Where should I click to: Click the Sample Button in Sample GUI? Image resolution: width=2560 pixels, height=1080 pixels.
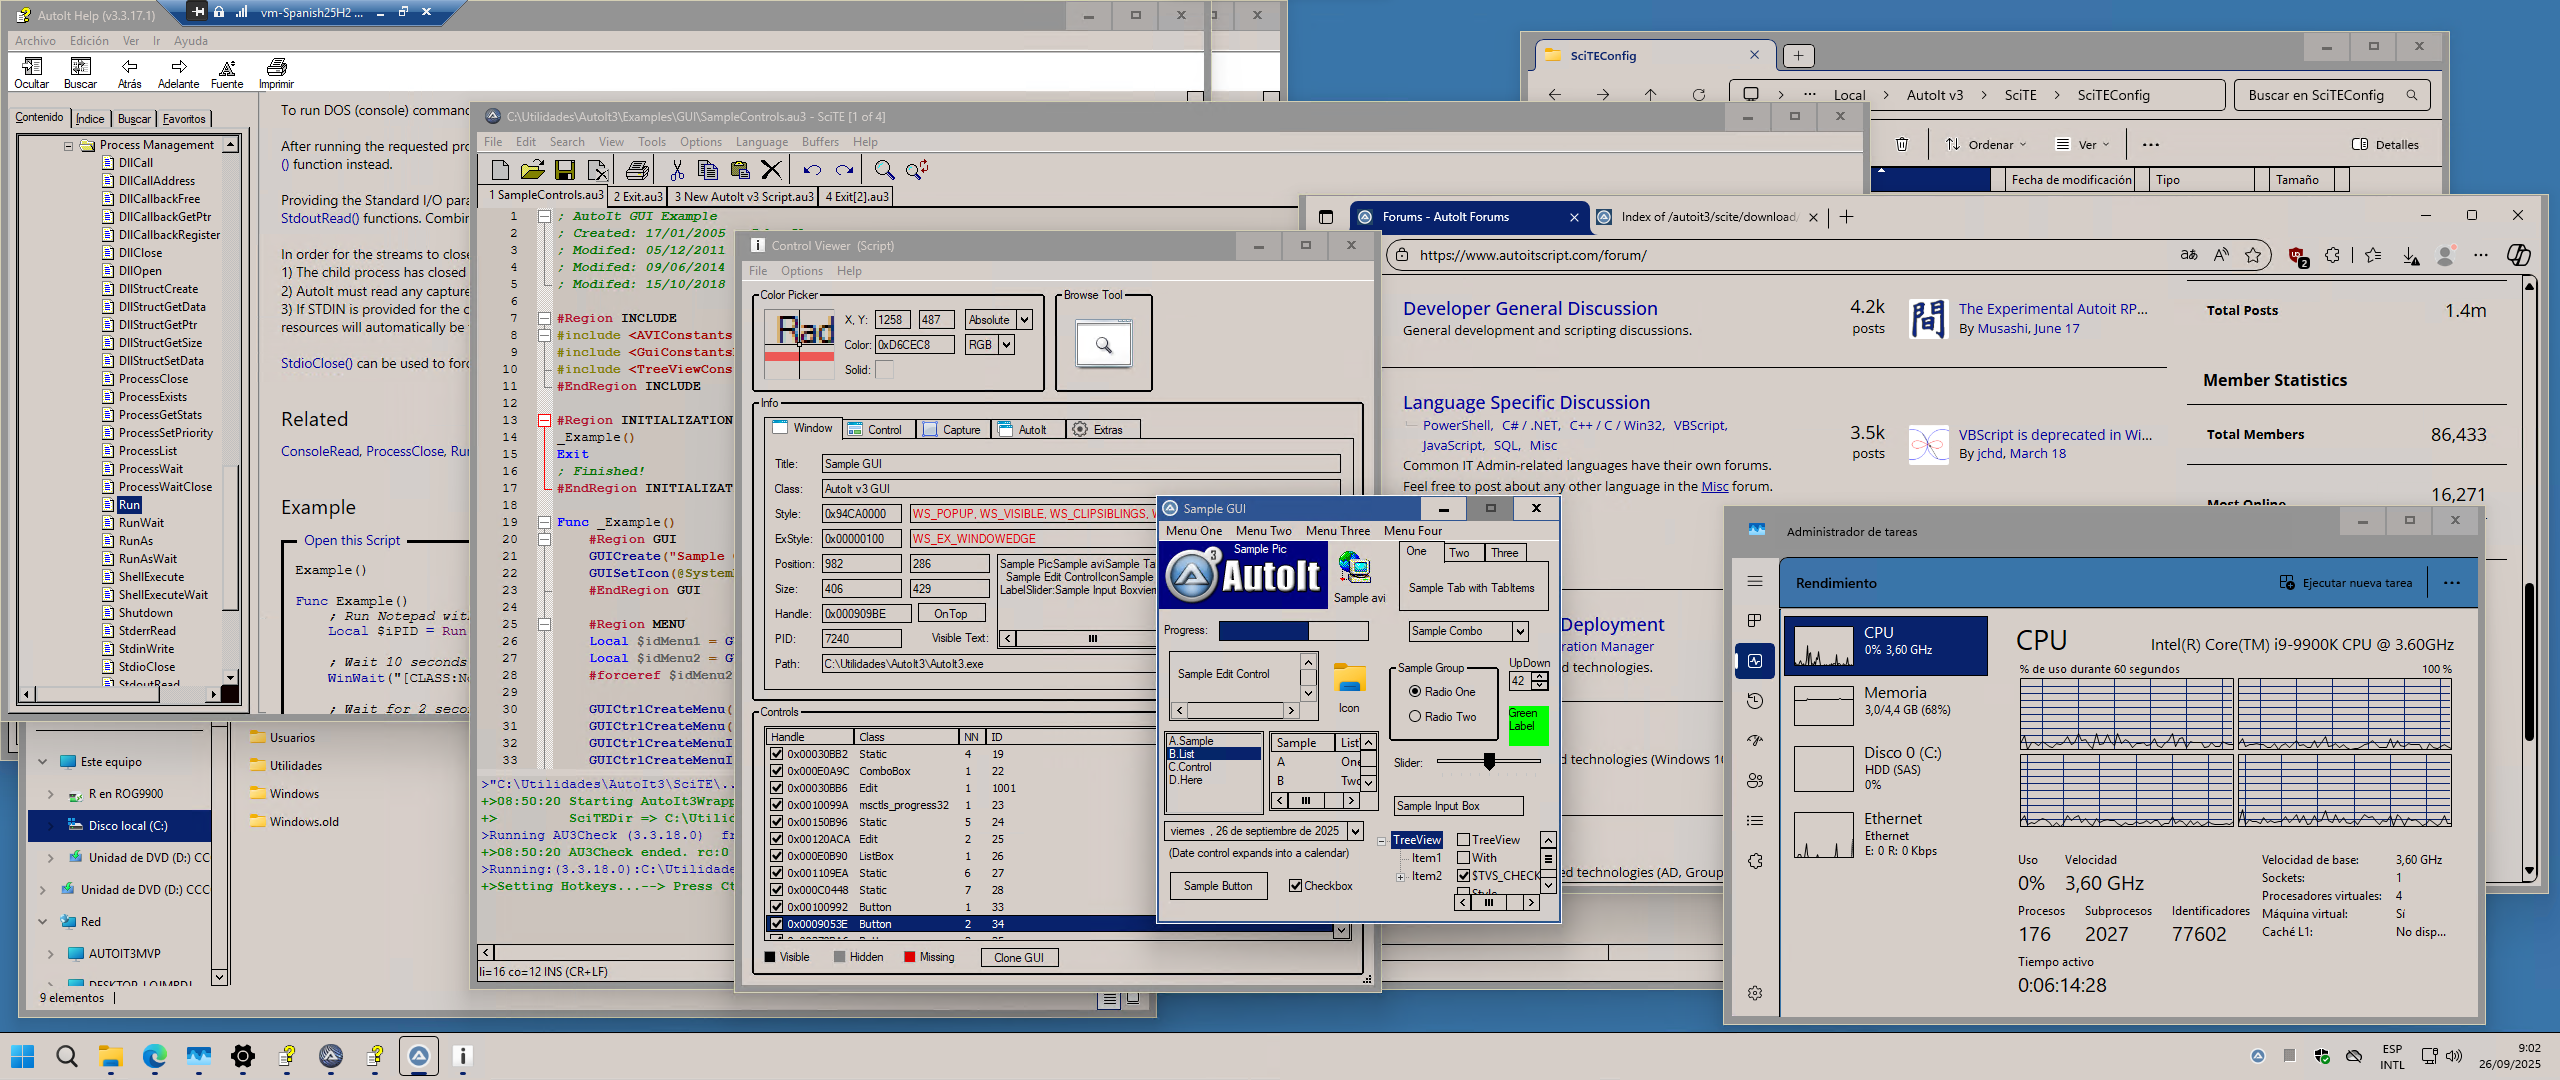1218,886
